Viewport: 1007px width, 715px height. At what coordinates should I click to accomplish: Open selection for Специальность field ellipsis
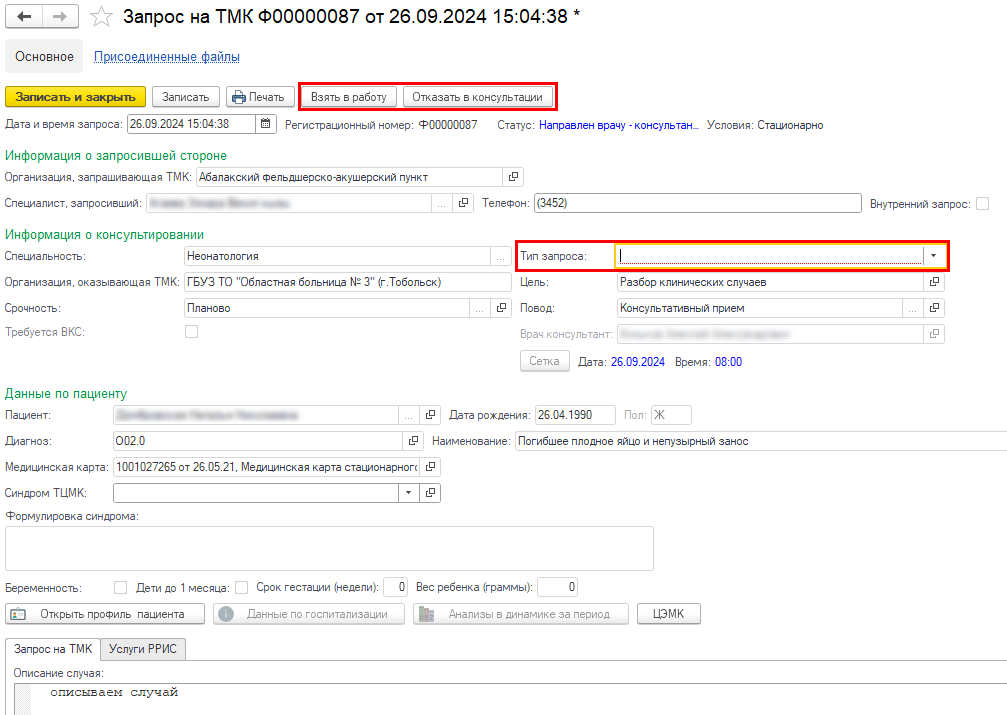coord(497,256)
